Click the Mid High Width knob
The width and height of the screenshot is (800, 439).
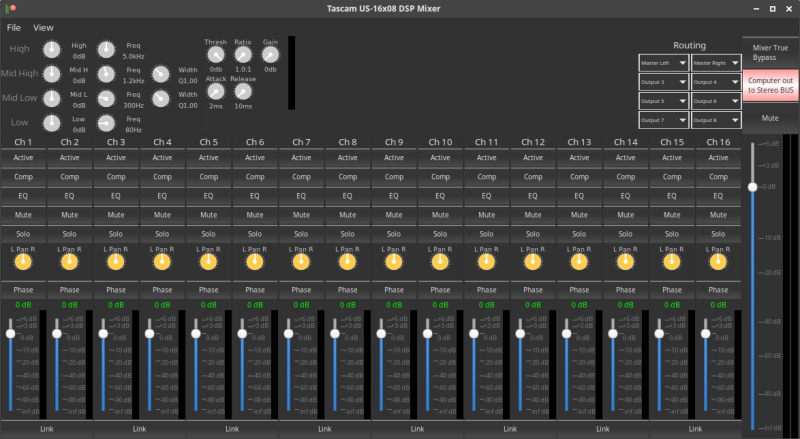(161, 74)
